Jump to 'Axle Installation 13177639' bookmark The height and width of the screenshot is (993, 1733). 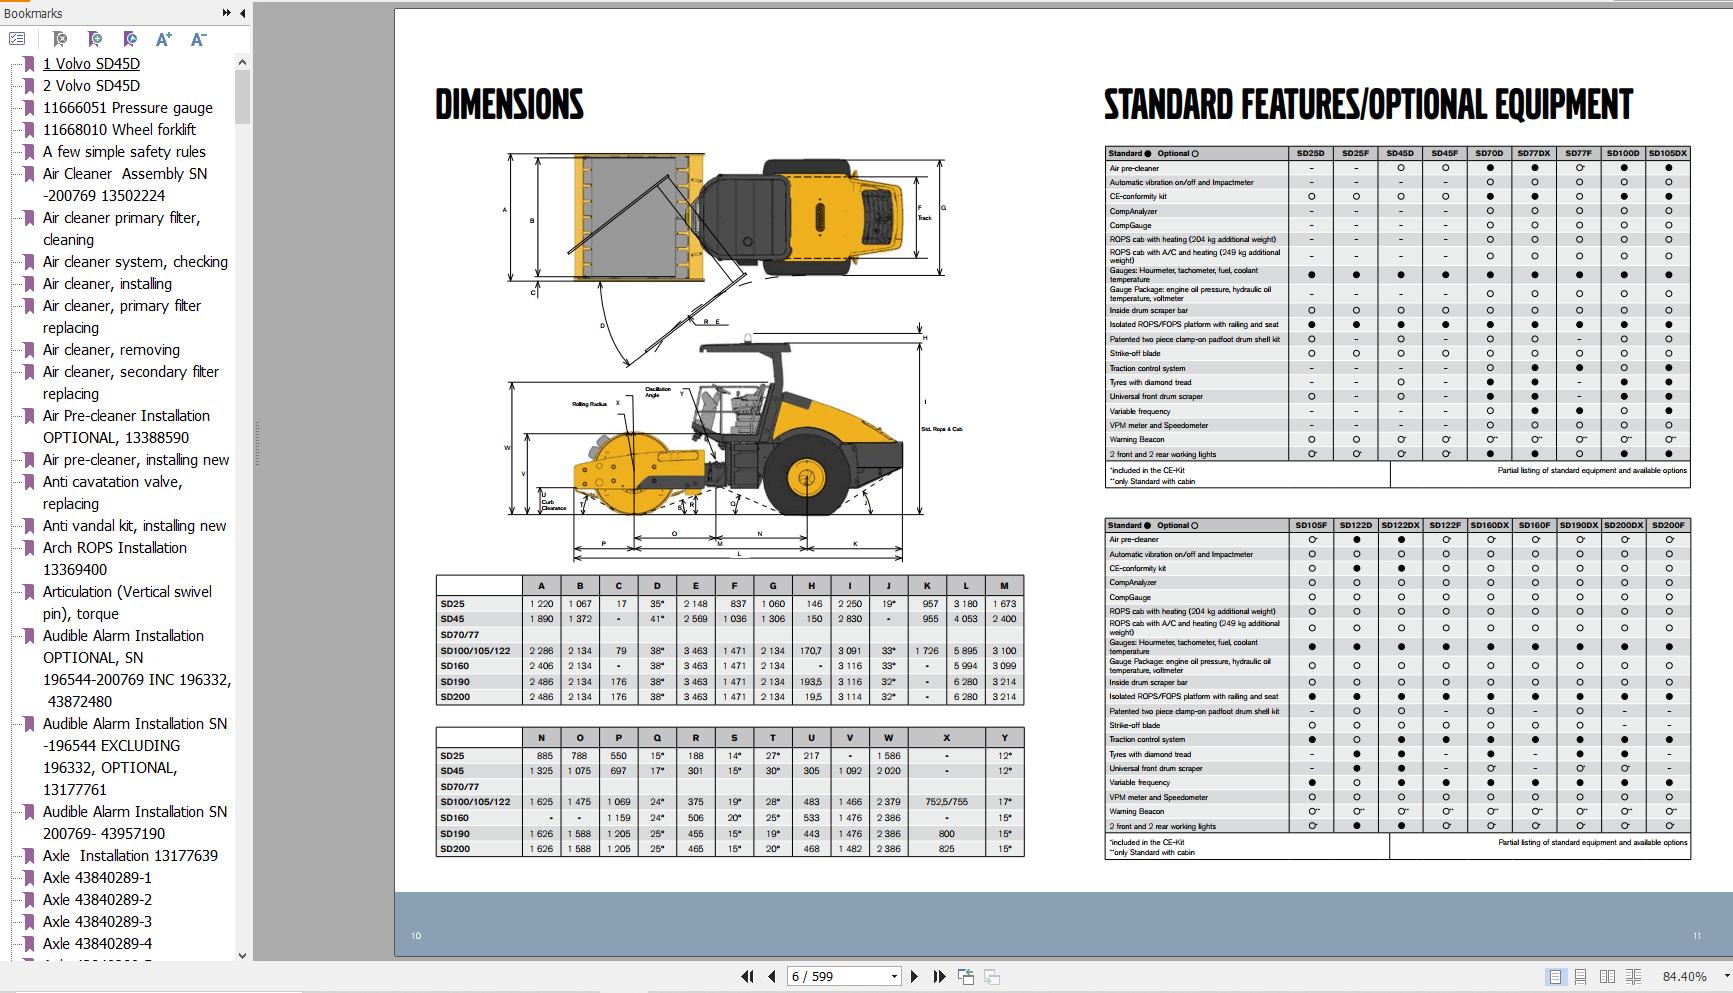click(131, 855)
